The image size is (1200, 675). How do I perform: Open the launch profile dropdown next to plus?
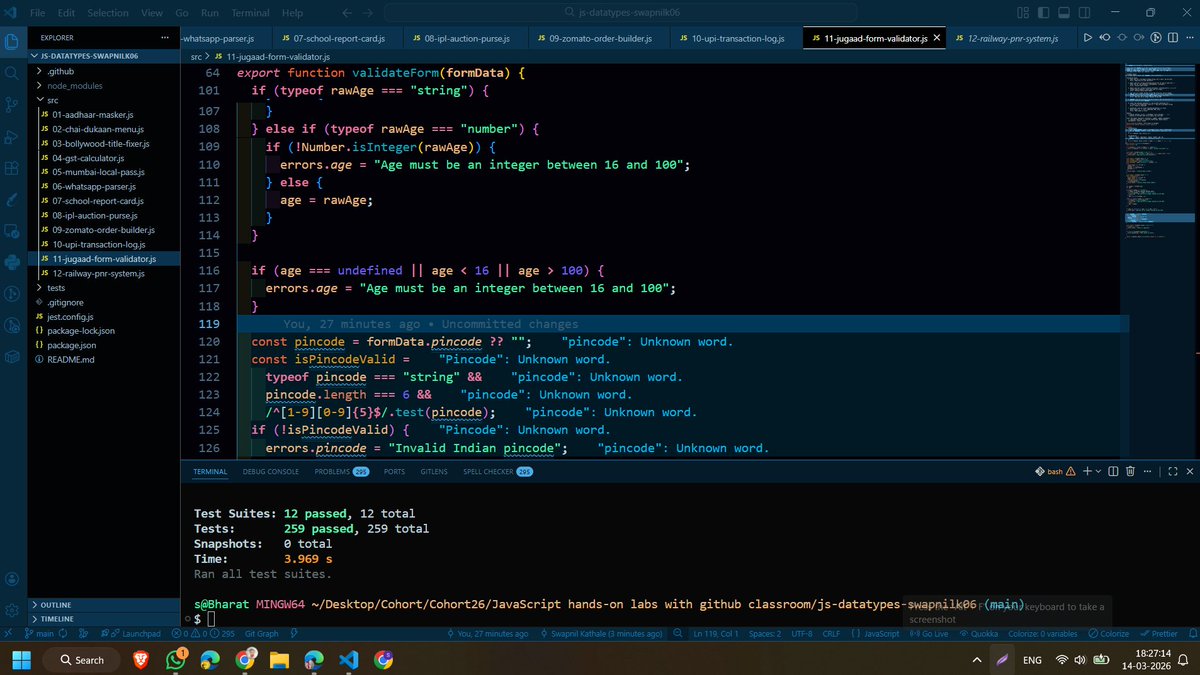(x=1098, y=471)
